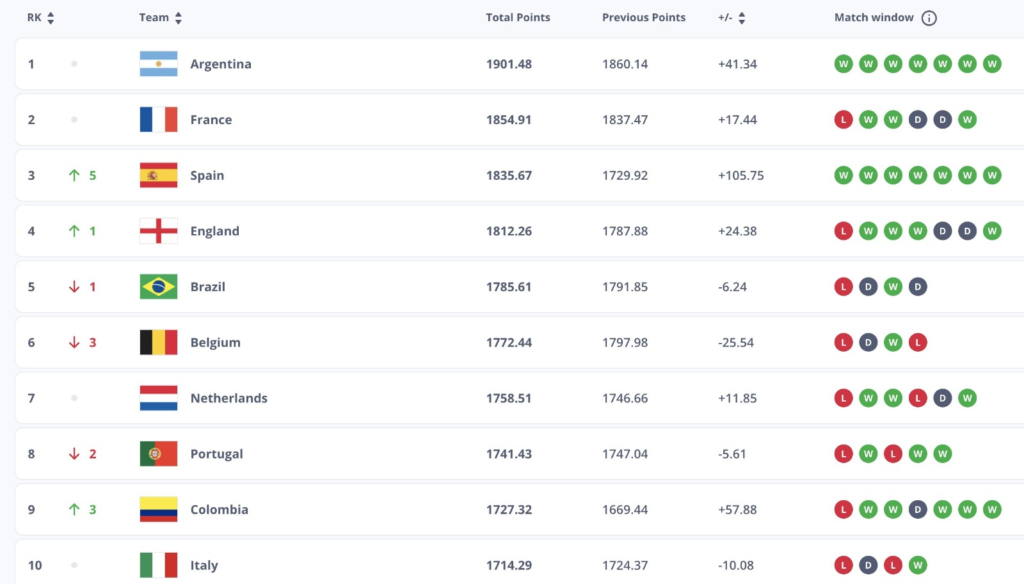Screen dimensions: 1024x584
Task: Sort table by Team column arrows
Action: [178, 18]
